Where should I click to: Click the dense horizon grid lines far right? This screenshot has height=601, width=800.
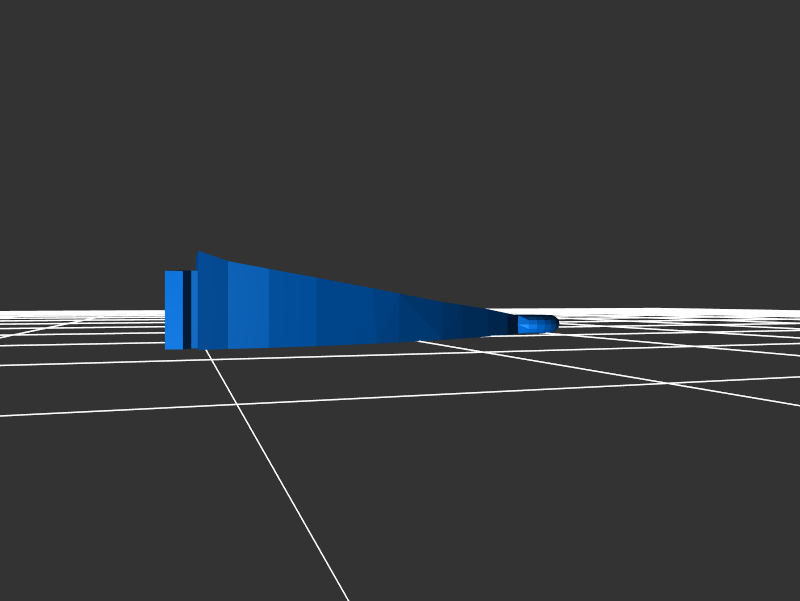pyautogui.click(x=740, y=317)
